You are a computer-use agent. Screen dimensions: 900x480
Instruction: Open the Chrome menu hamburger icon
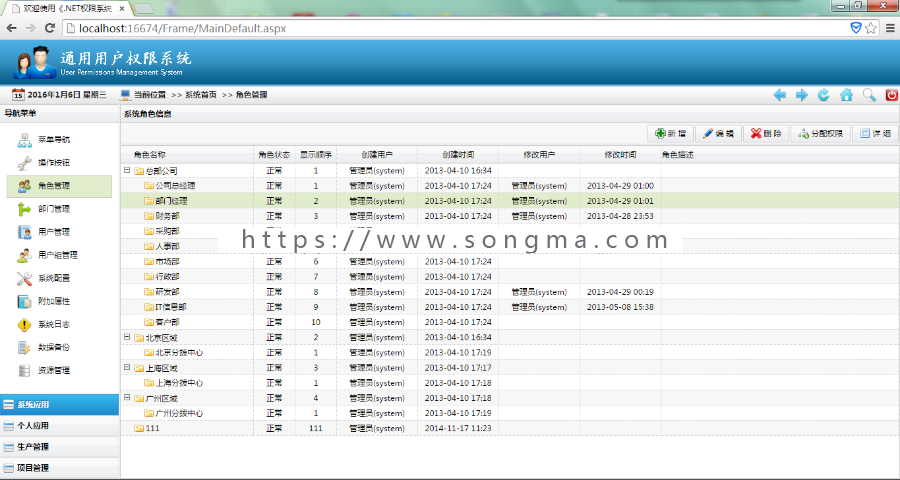890,28
